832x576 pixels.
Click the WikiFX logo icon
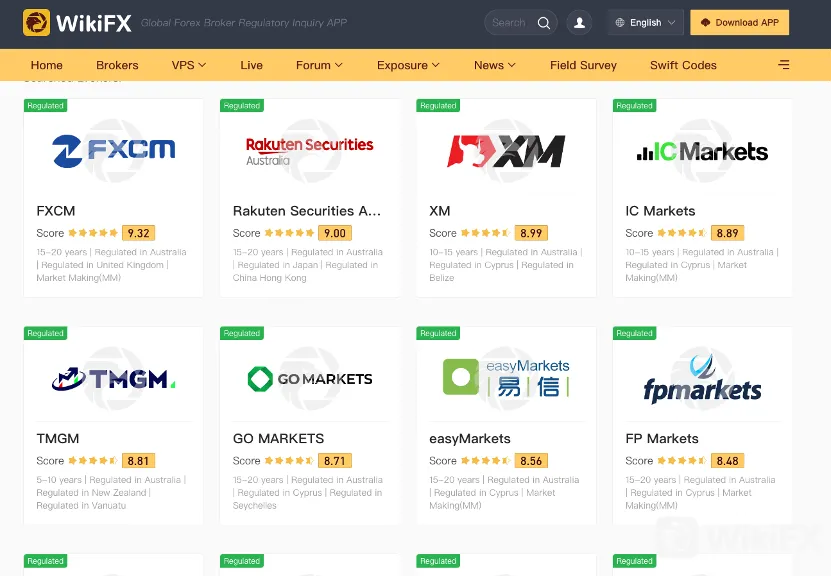pyautogui.click(x=36, y=23)
